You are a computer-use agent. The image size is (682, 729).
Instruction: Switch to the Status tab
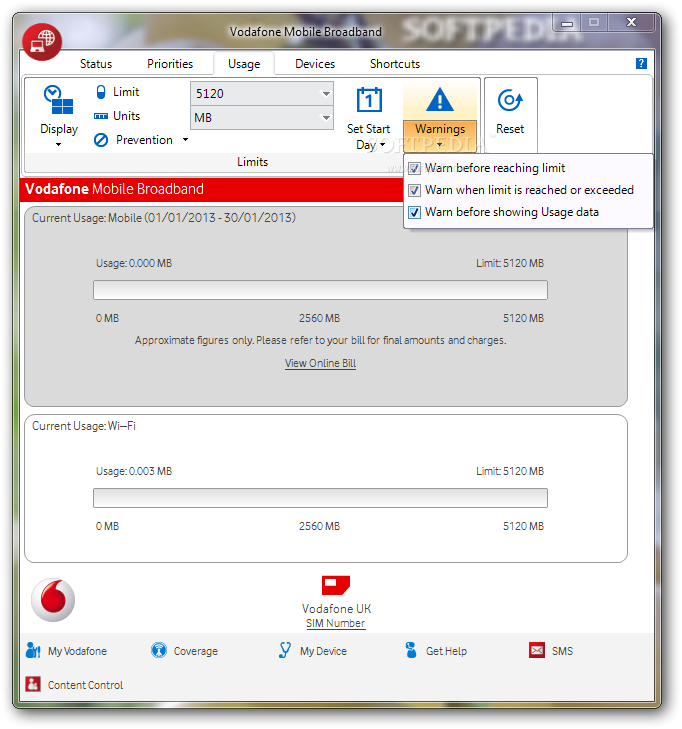click(96, 64)
